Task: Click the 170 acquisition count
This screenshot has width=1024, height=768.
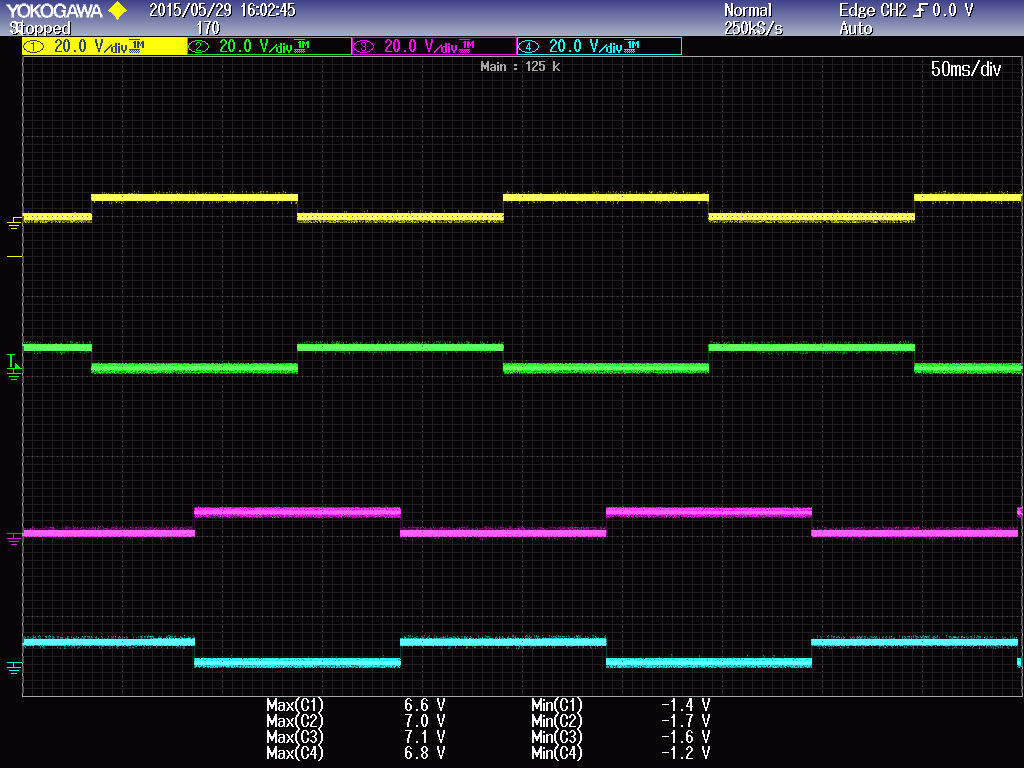Action: click(x=208, y=28)
